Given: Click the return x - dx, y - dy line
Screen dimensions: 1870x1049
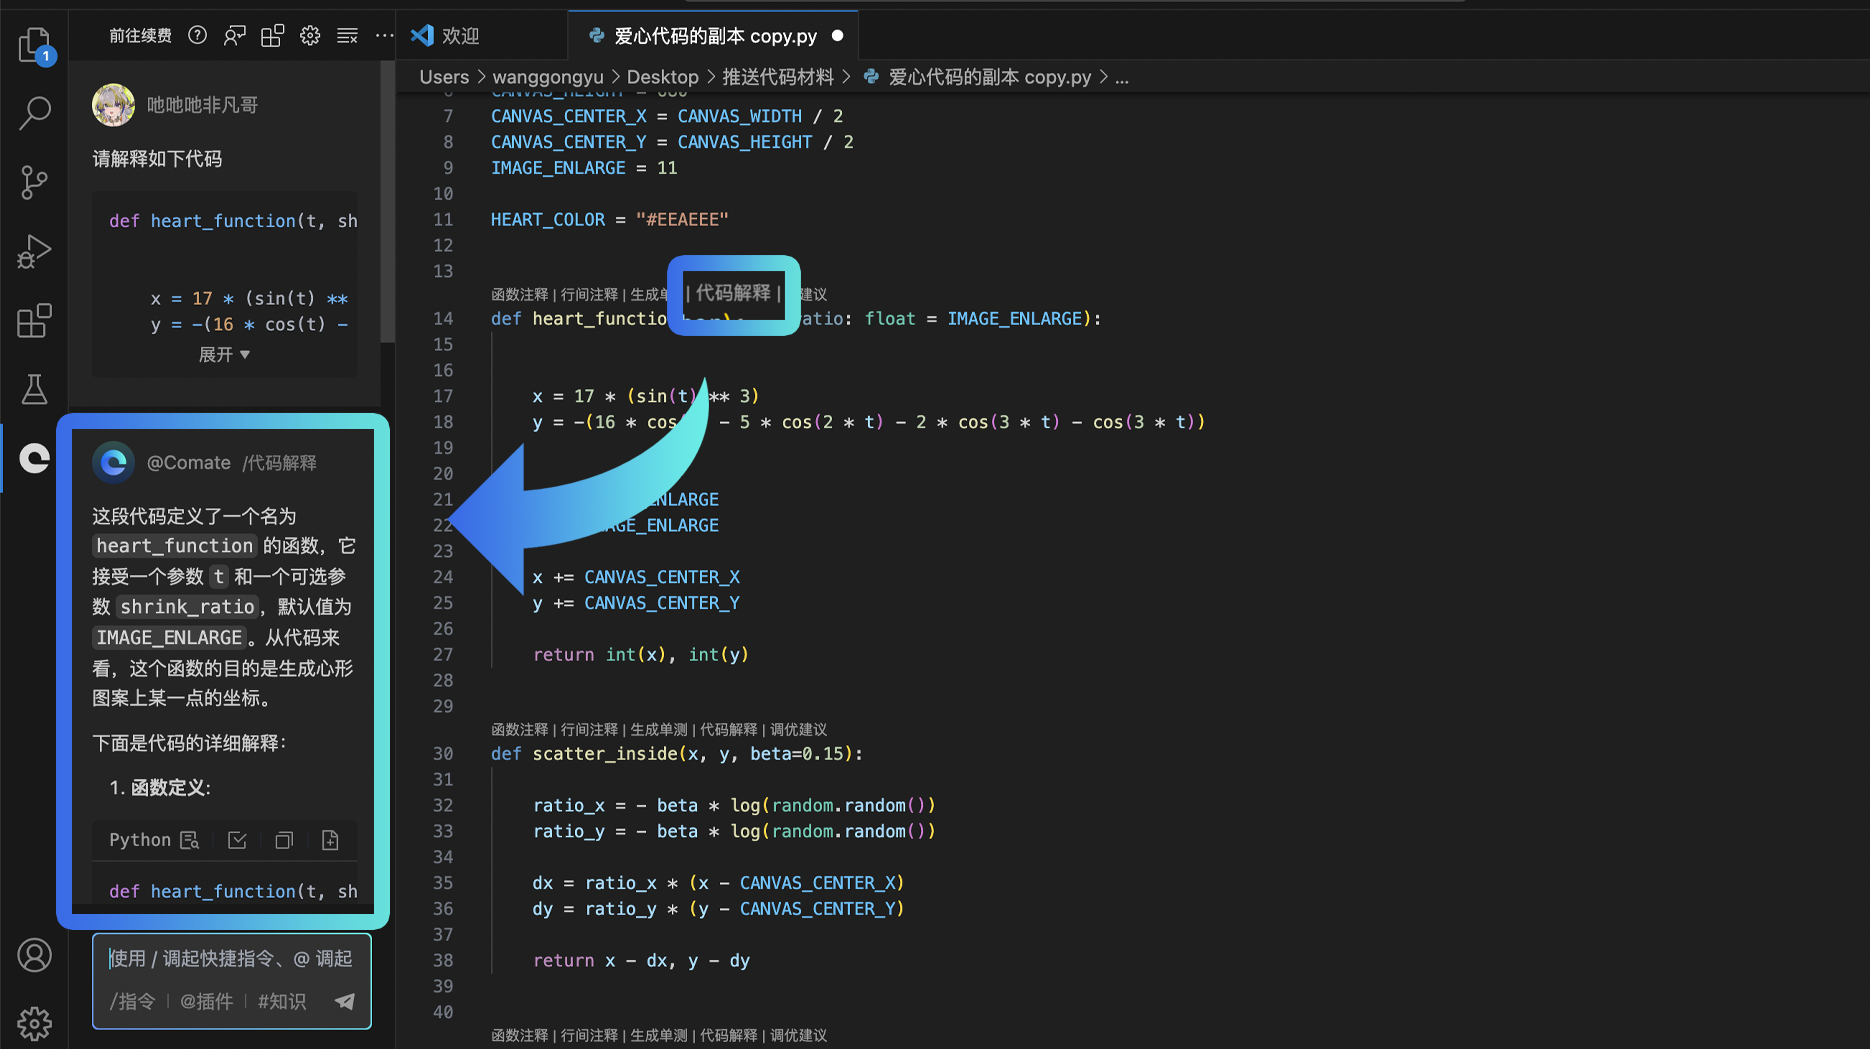Looking at the screenshot, I should (x=641, y=961).
